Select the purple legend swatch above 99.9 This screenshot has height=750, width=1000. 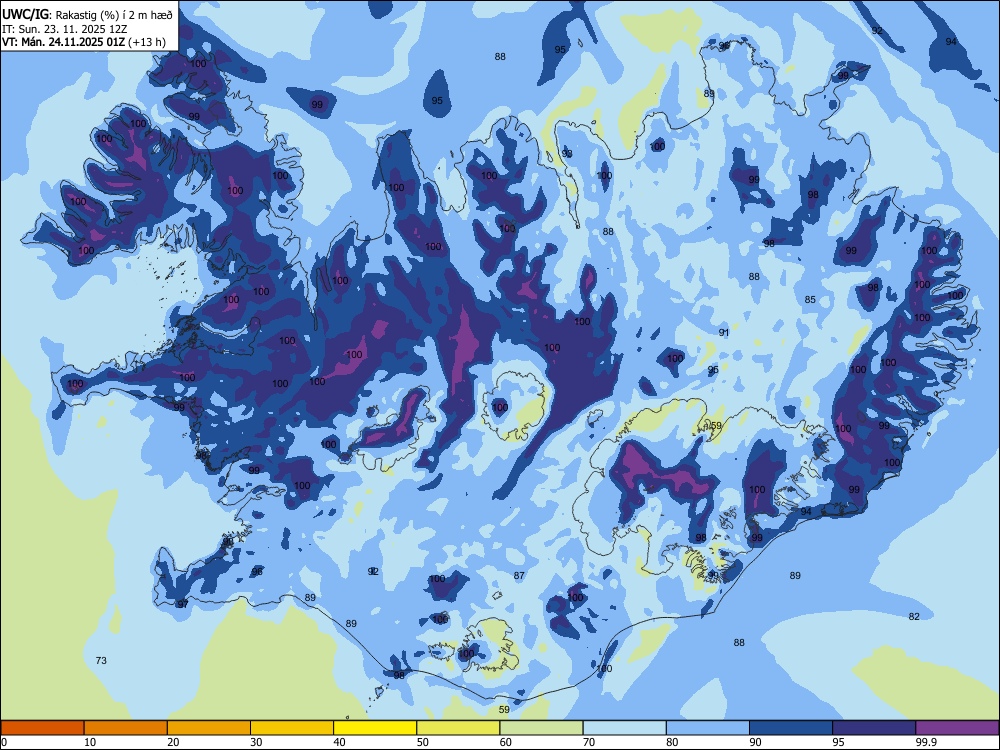coord(957,728)
